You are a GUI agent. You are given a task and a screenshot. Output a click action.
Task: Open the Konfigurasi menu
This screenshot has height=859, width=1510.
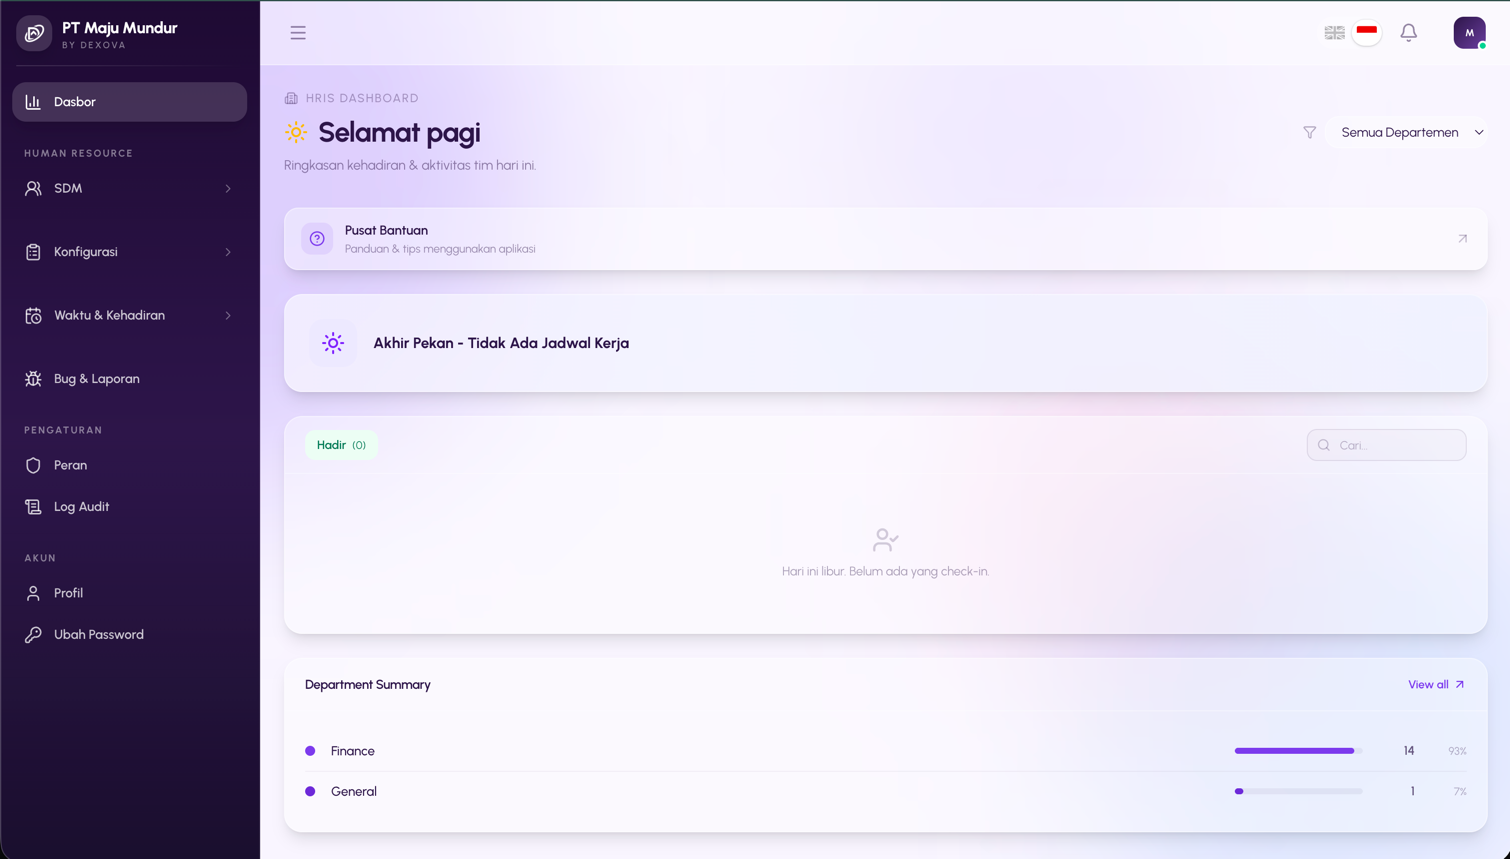[130, 252]
